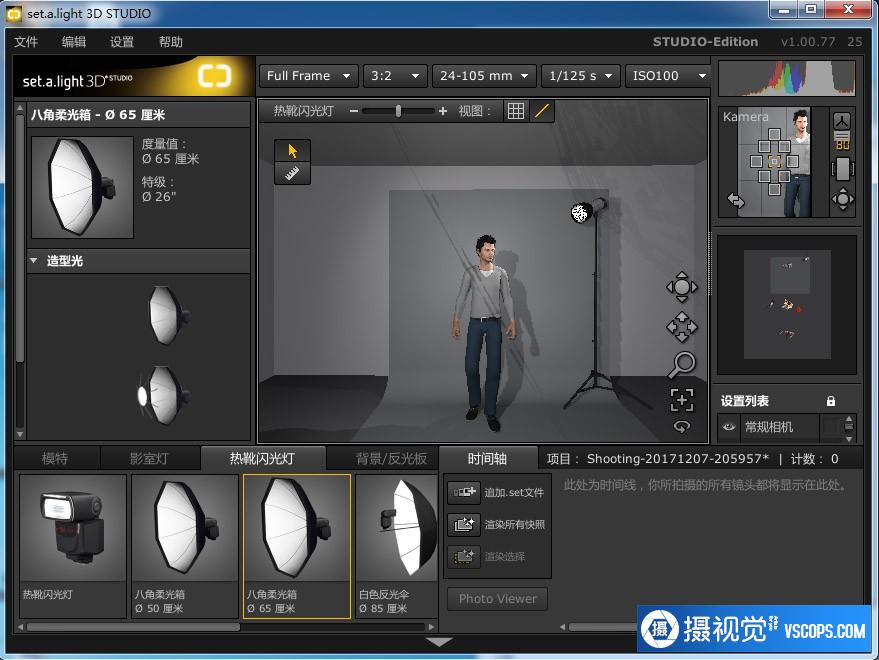This screenshot has width=879, height=660.
Task: Activate the ruler measurement tool
Action: (x=292, y=173)
